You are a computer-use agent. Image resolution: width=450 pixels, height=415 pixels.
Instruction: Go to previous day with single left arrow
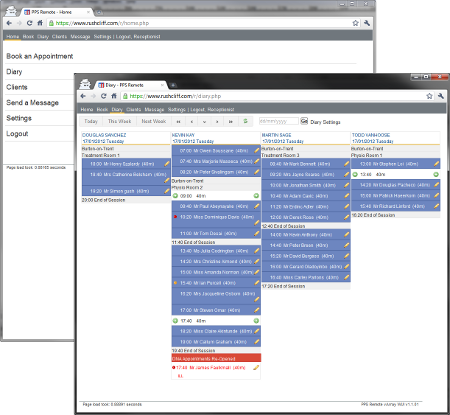coord(192,122)
